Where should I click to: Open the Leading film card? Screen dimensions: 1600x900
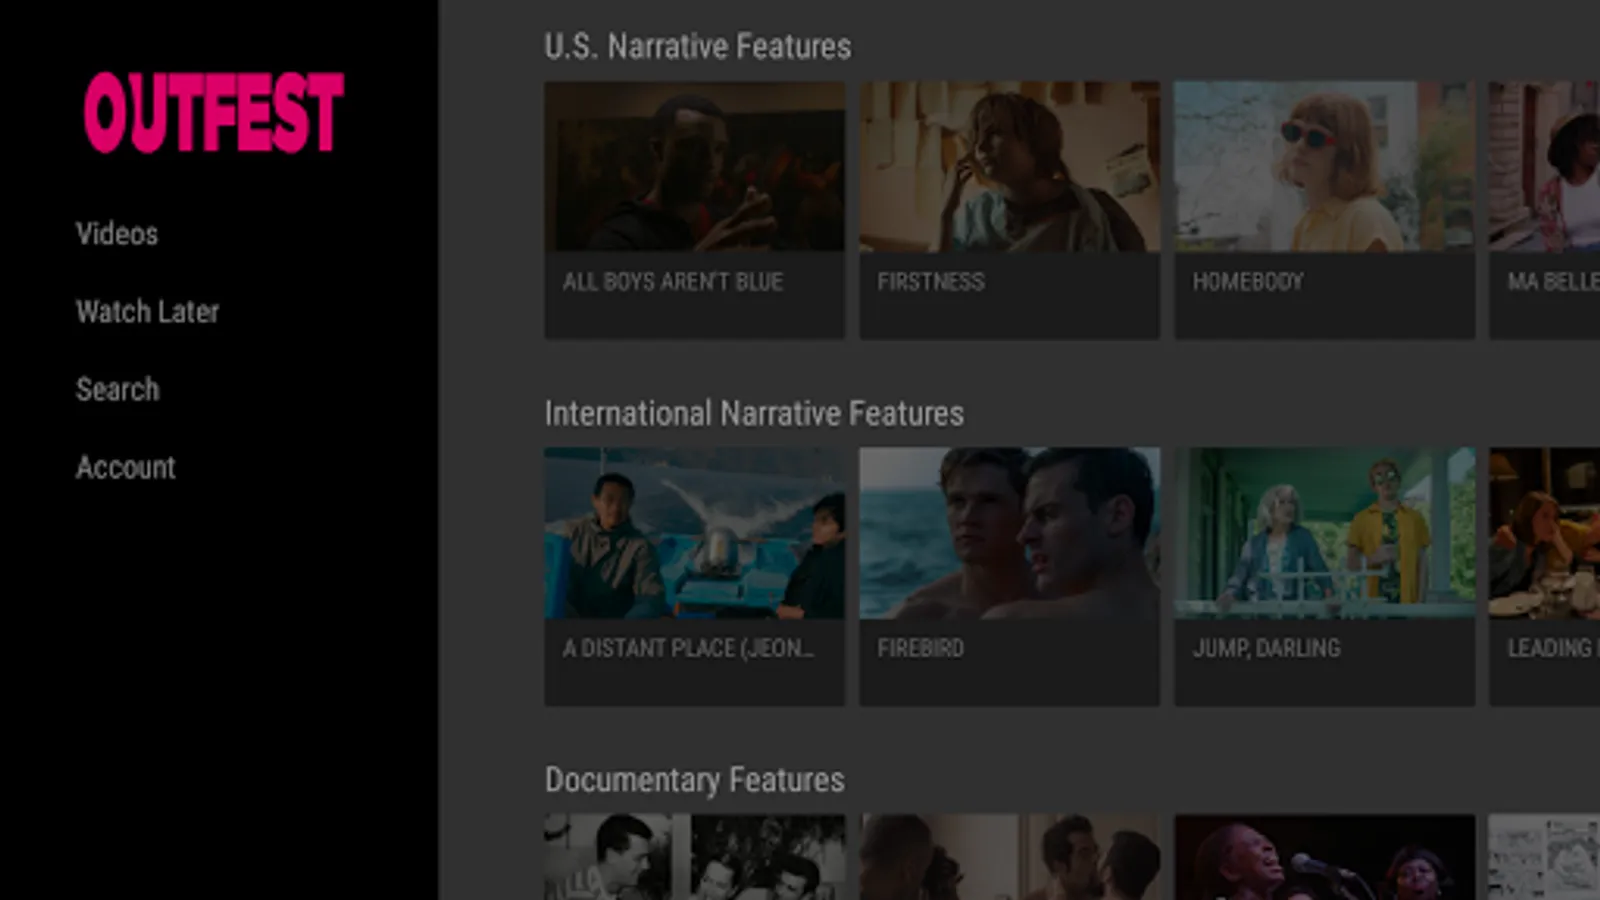tap(1545, 577)
